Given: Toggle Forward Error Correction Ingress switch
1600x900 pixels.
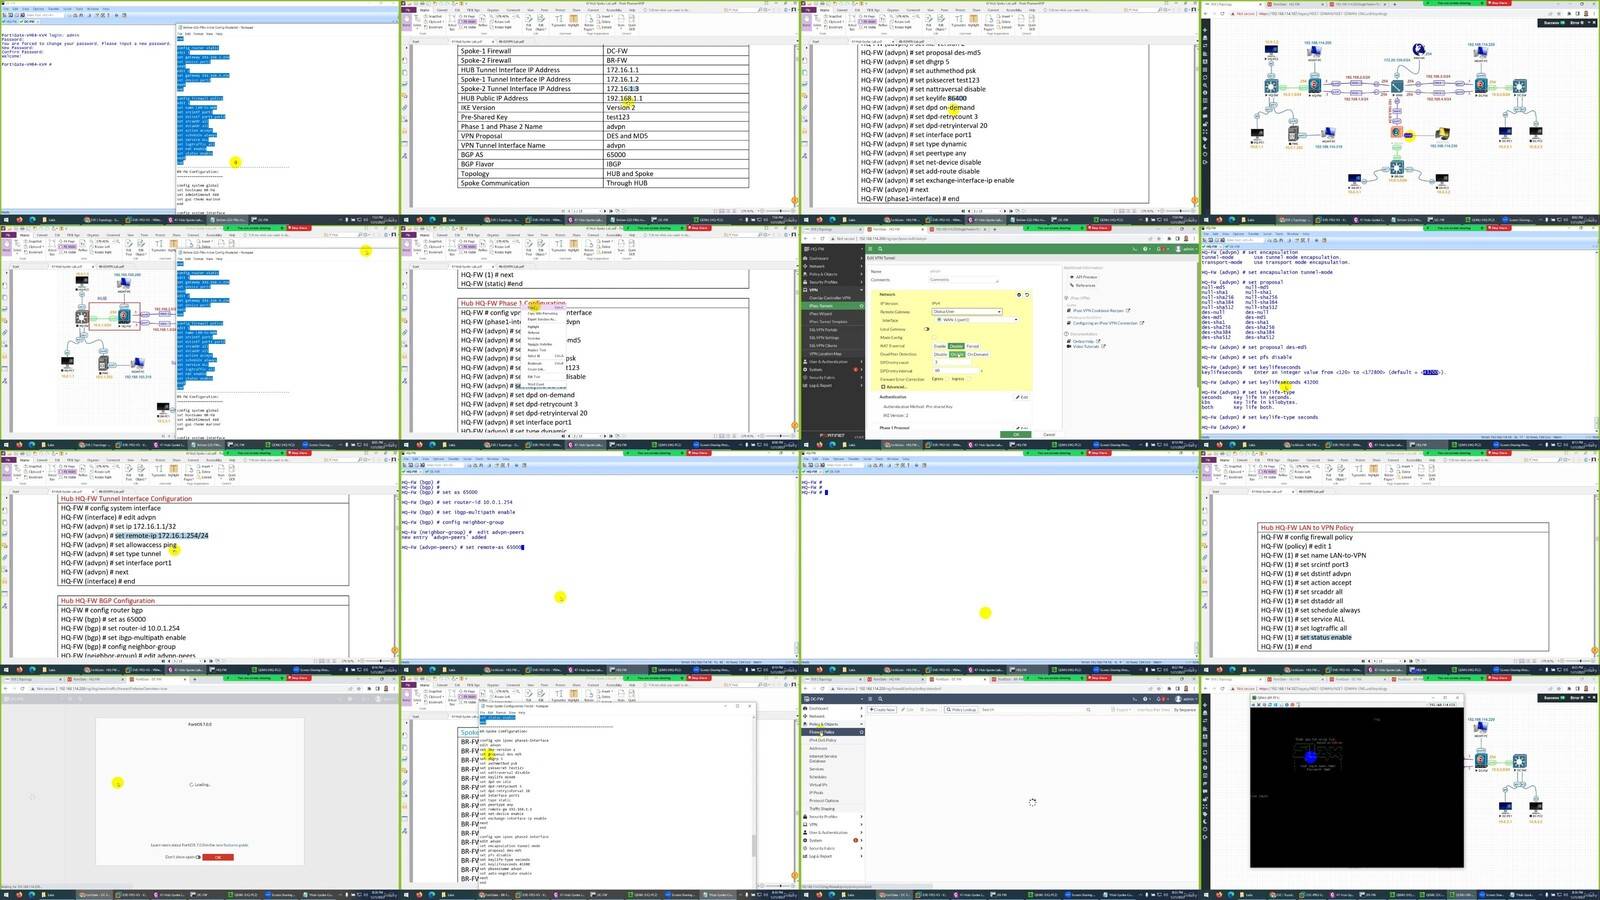Looking at the screenshot, I should tap(969, 379).
